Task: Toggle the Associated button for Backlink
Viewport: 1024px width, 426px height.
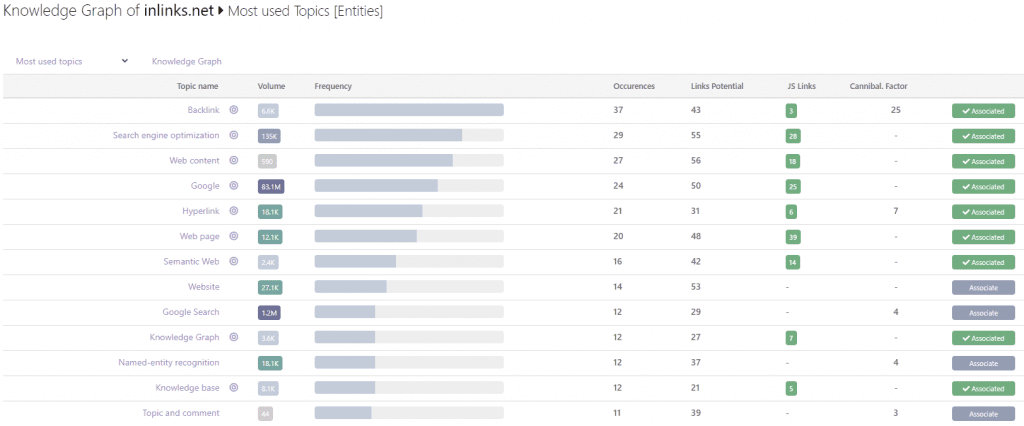Action: (x=983, y=111)
